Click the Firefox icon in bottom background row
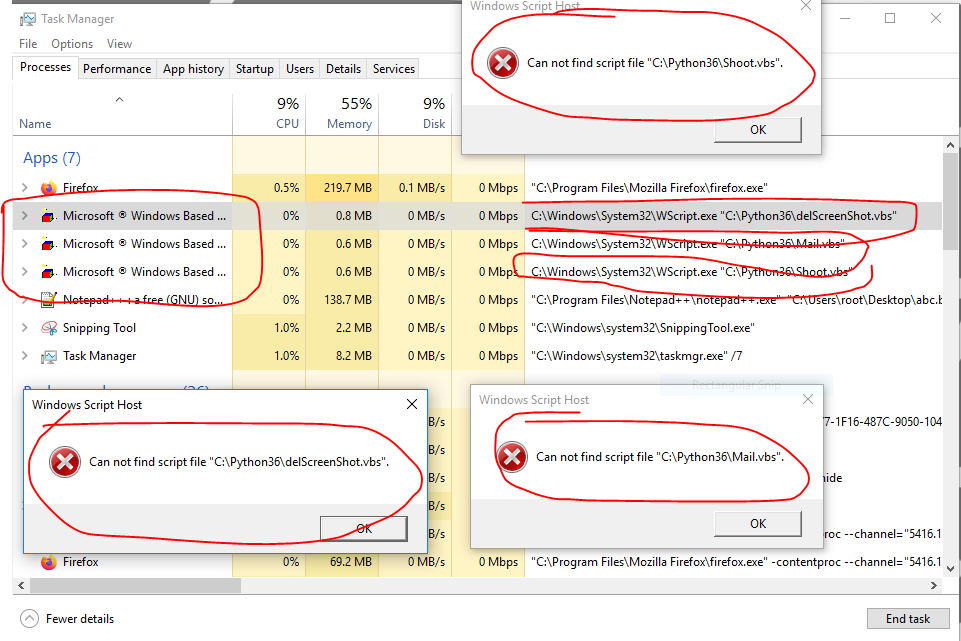The width and height of the screenshot is (961, 641). pos(48,562)
